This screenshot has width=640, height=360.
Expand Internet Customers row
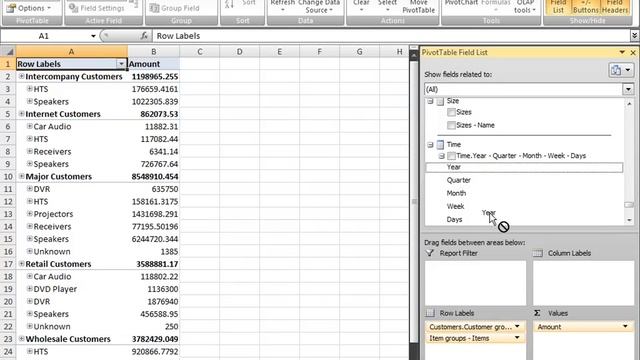[21, 114]
